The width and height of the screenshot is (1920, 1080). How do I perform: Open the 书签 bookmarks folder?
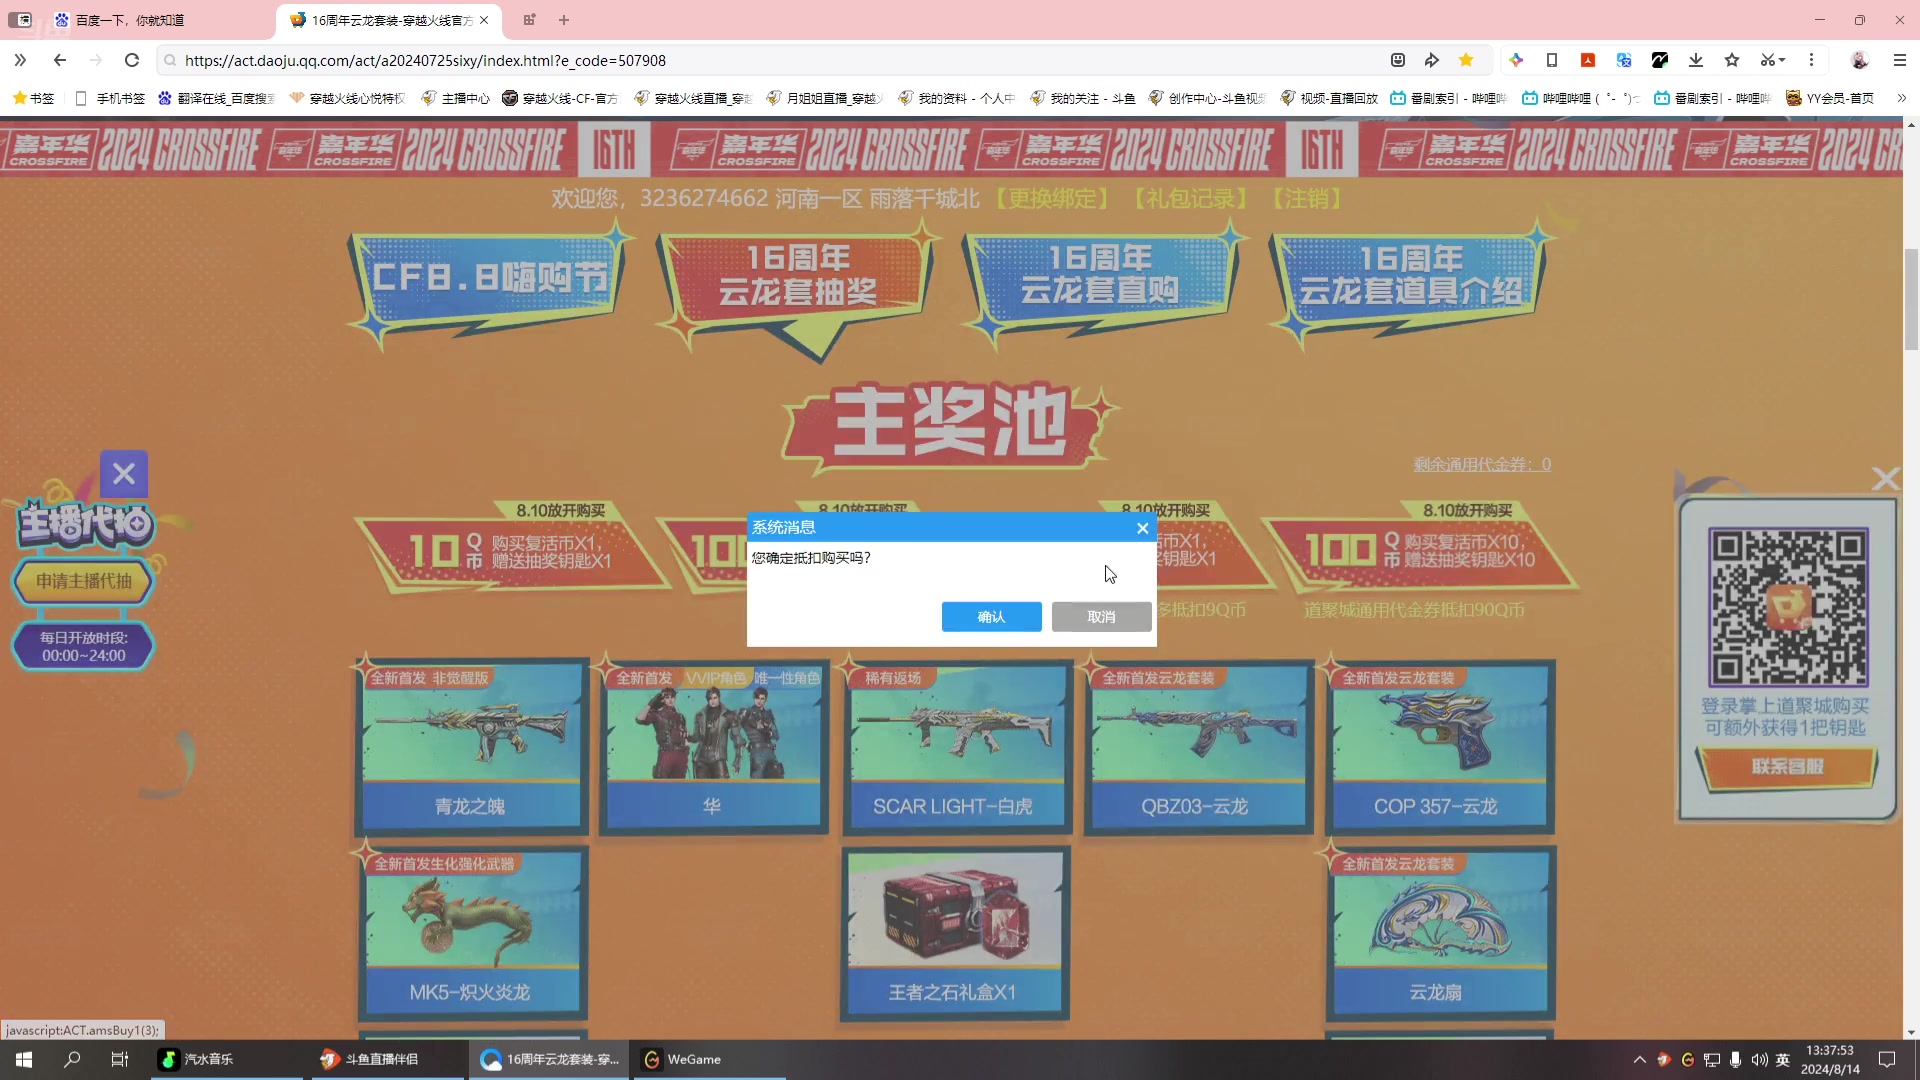tap(33, 98)
